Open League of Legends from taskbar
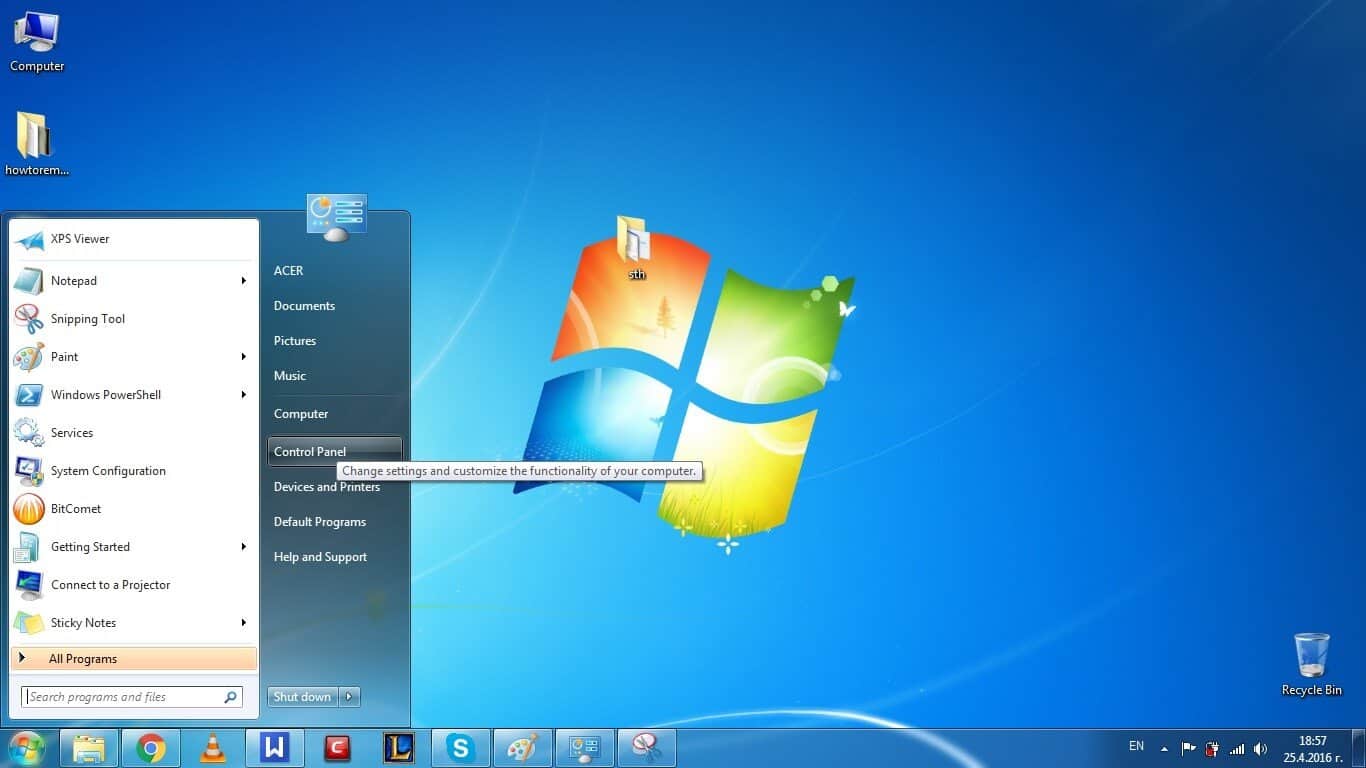The width and height of the screenshot is (1366, 768). [398, 748]
